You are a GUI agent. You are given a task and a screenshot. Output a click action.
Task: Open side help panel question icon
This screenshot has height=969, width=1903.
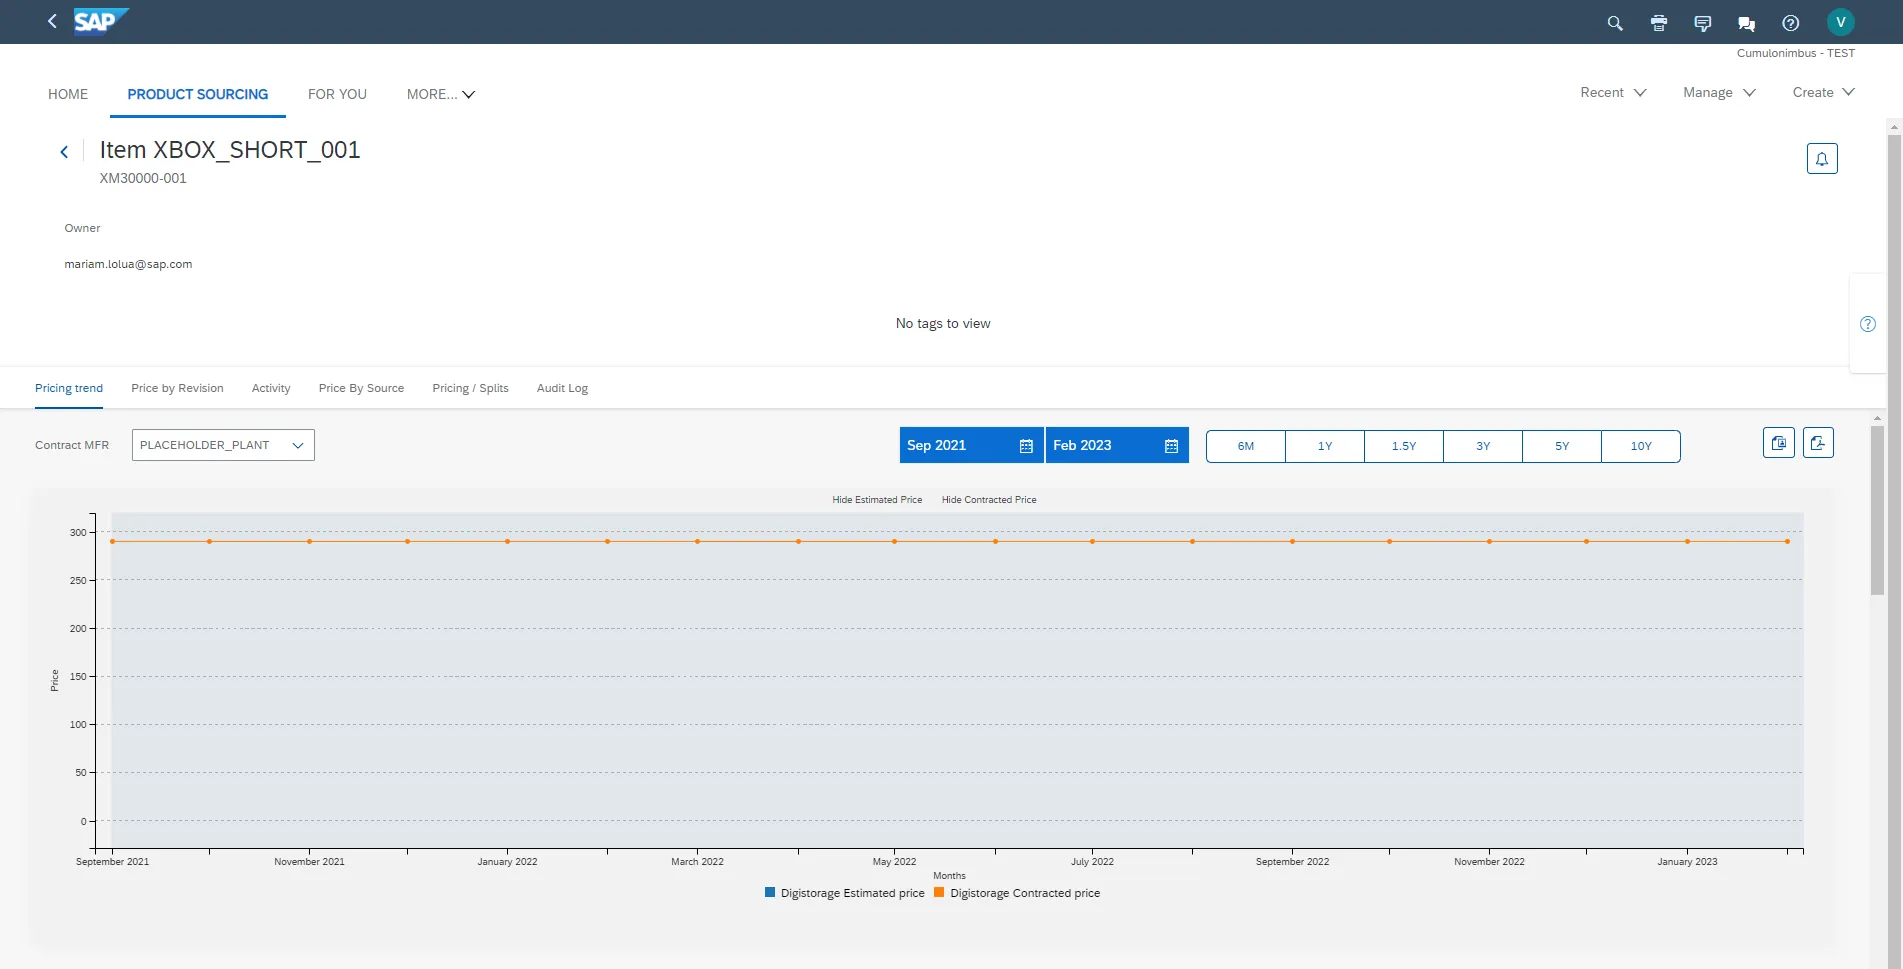coord(1868,324)
